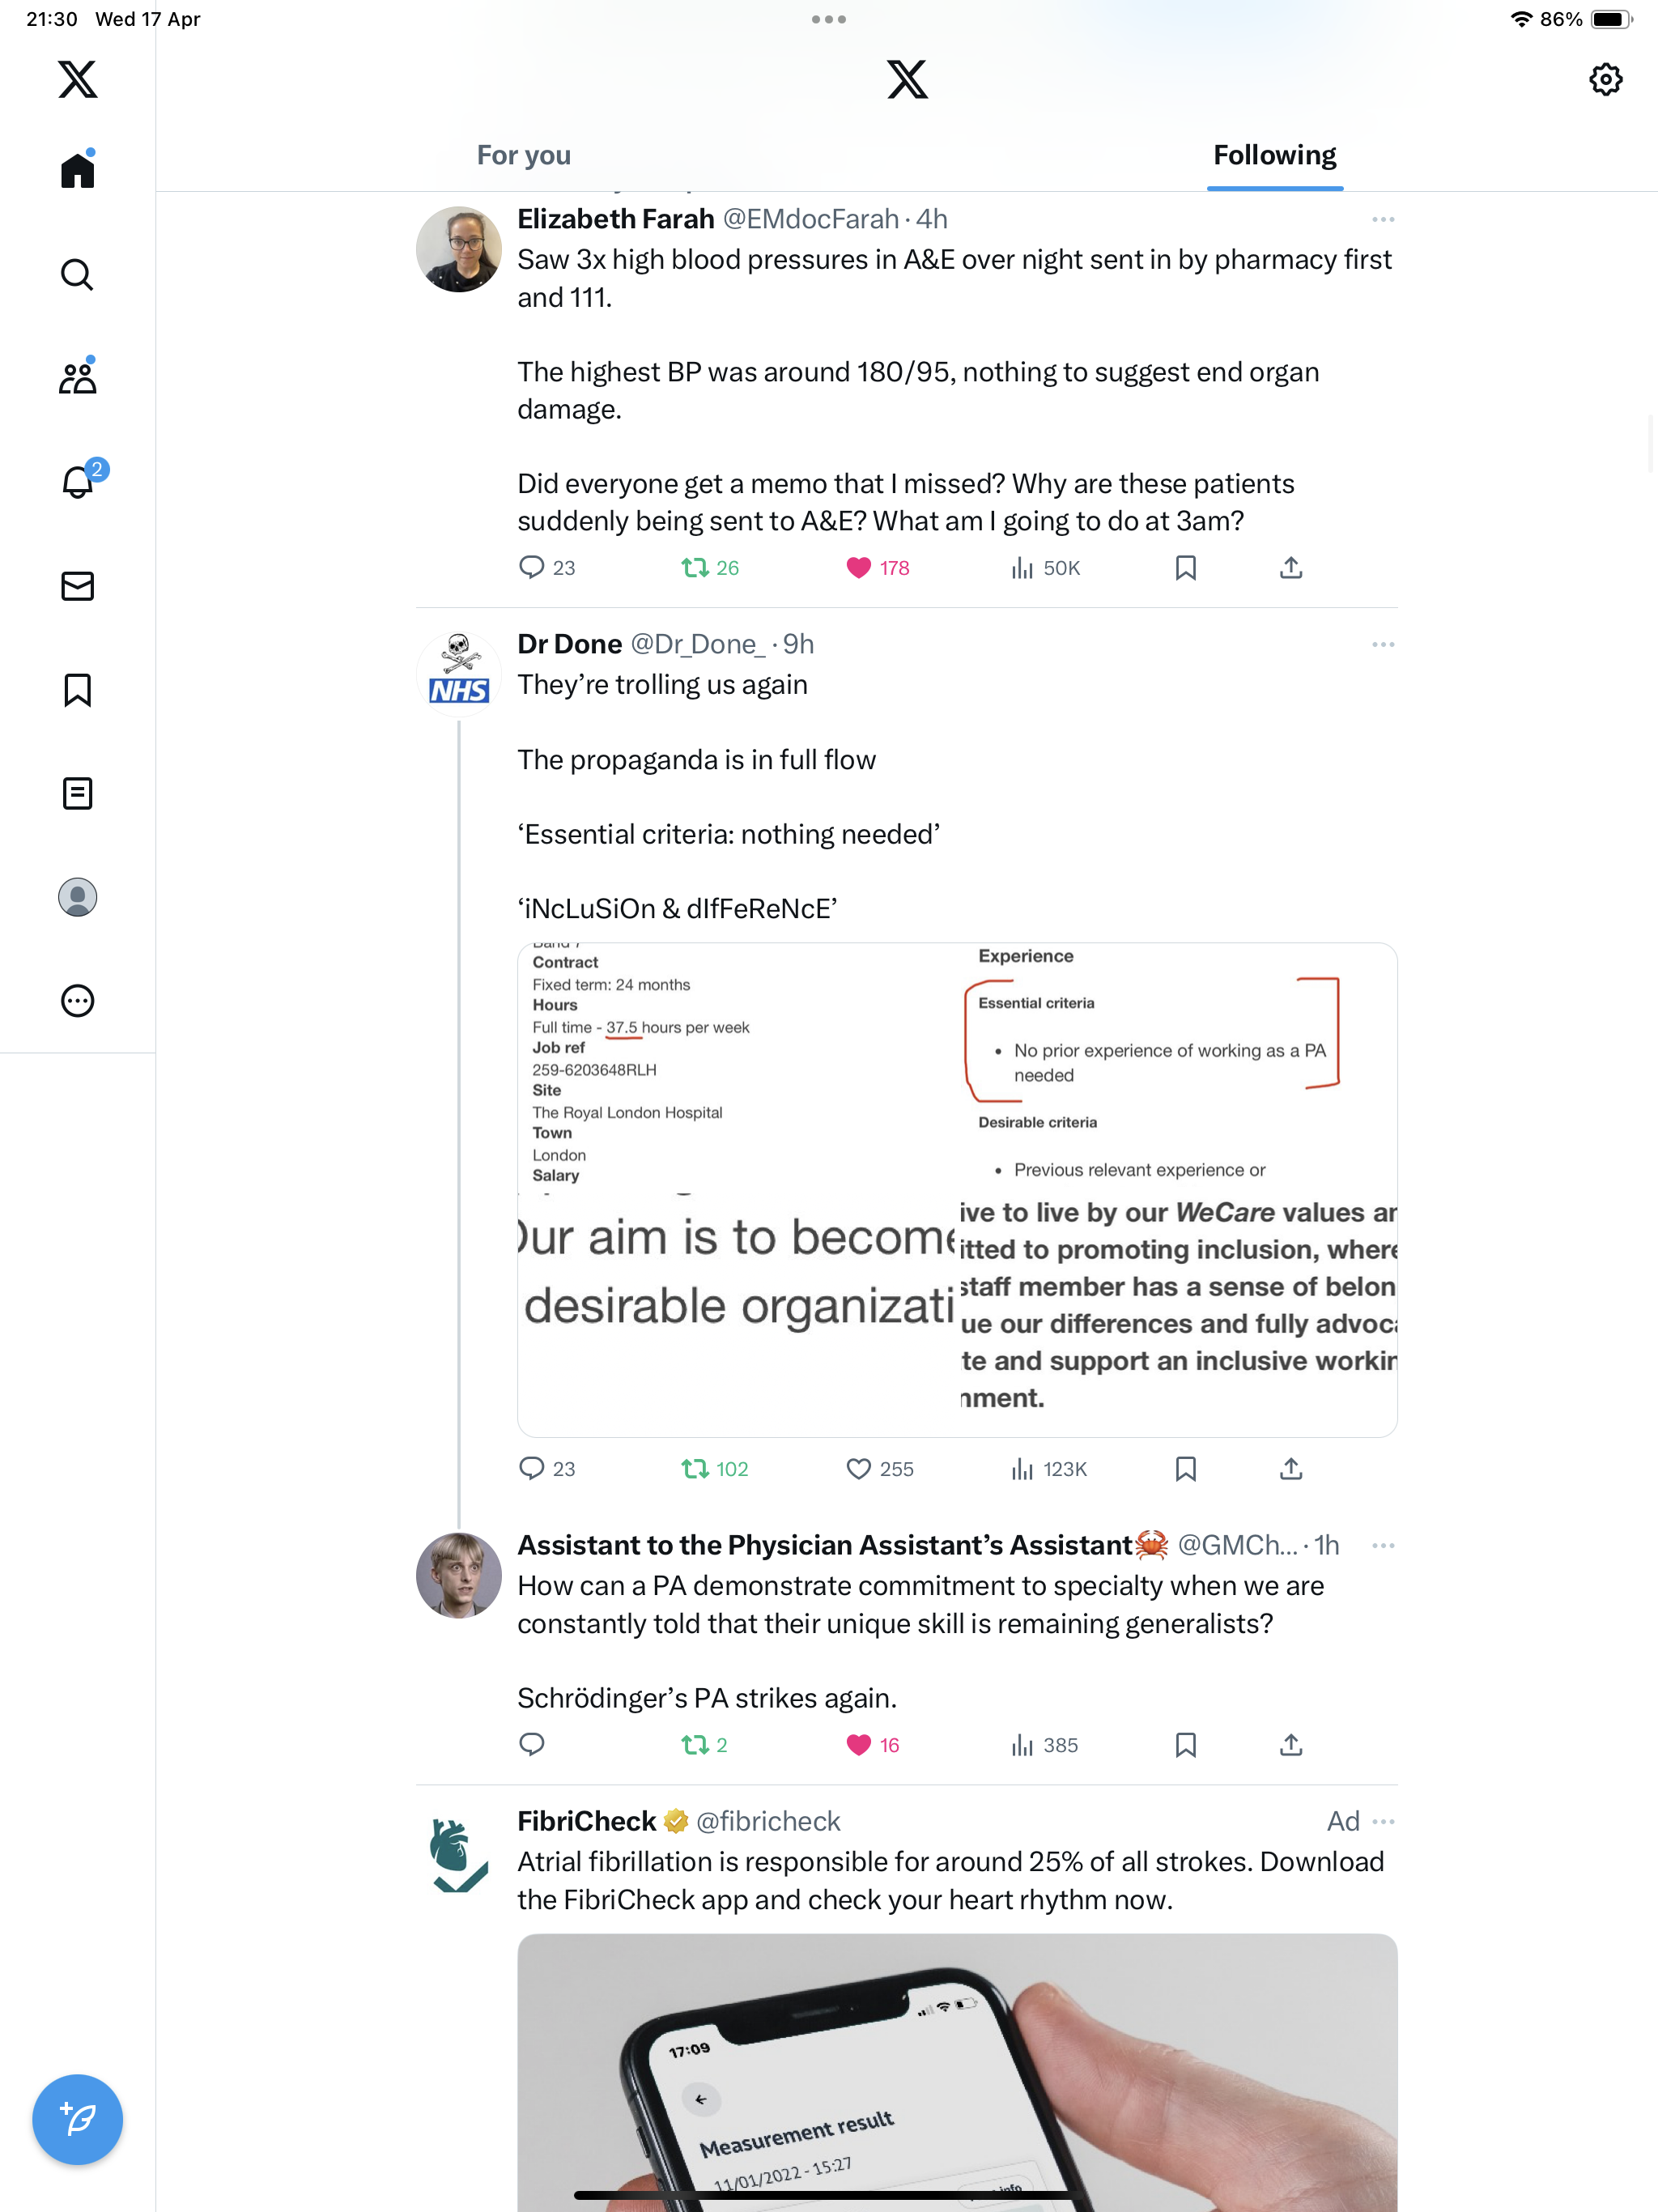This screenshot has height=2212, width=1658.
Task: Open more options on Elizabeth Farah's post
Action: pyautogui.click(x=1383, y=219)
